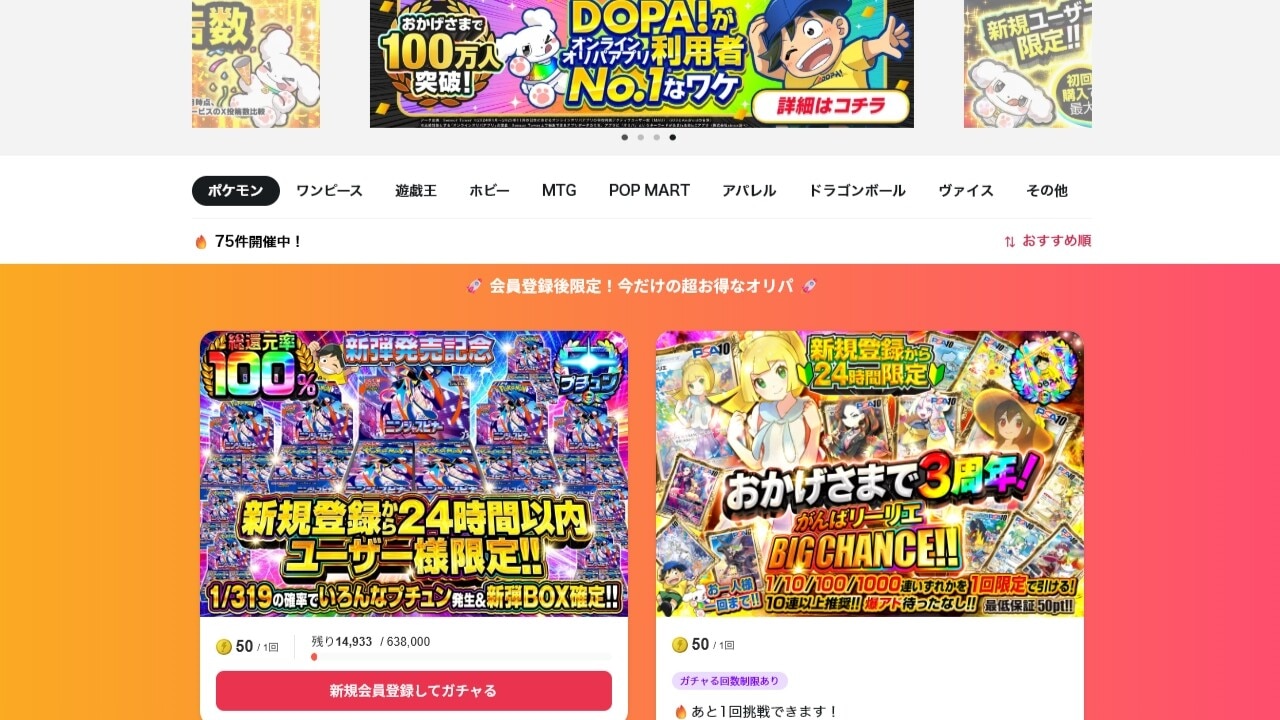The image size is (1280, 720).
Task: Open the その他 category tab
Action: point(1047,190)
